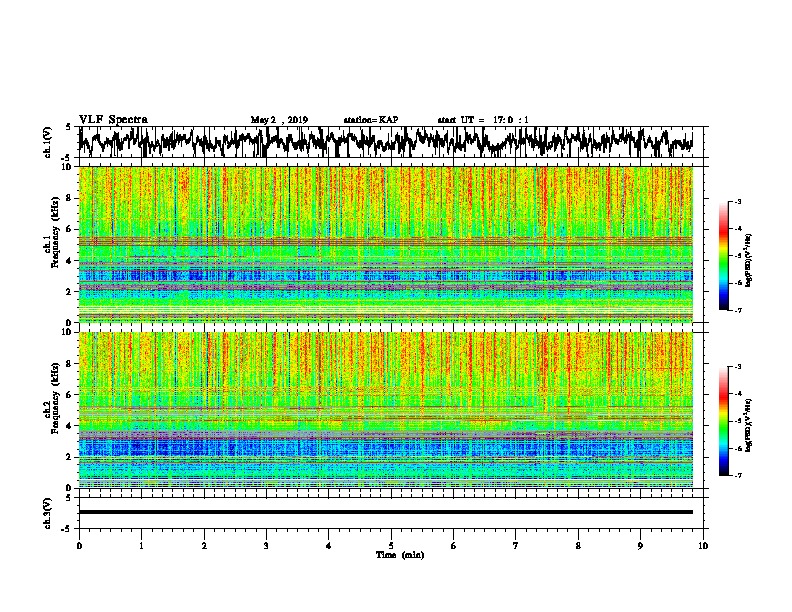Select the date text "May 2, 2019"
This screenshot has width=792, height=612.
[x=279, y=120]
